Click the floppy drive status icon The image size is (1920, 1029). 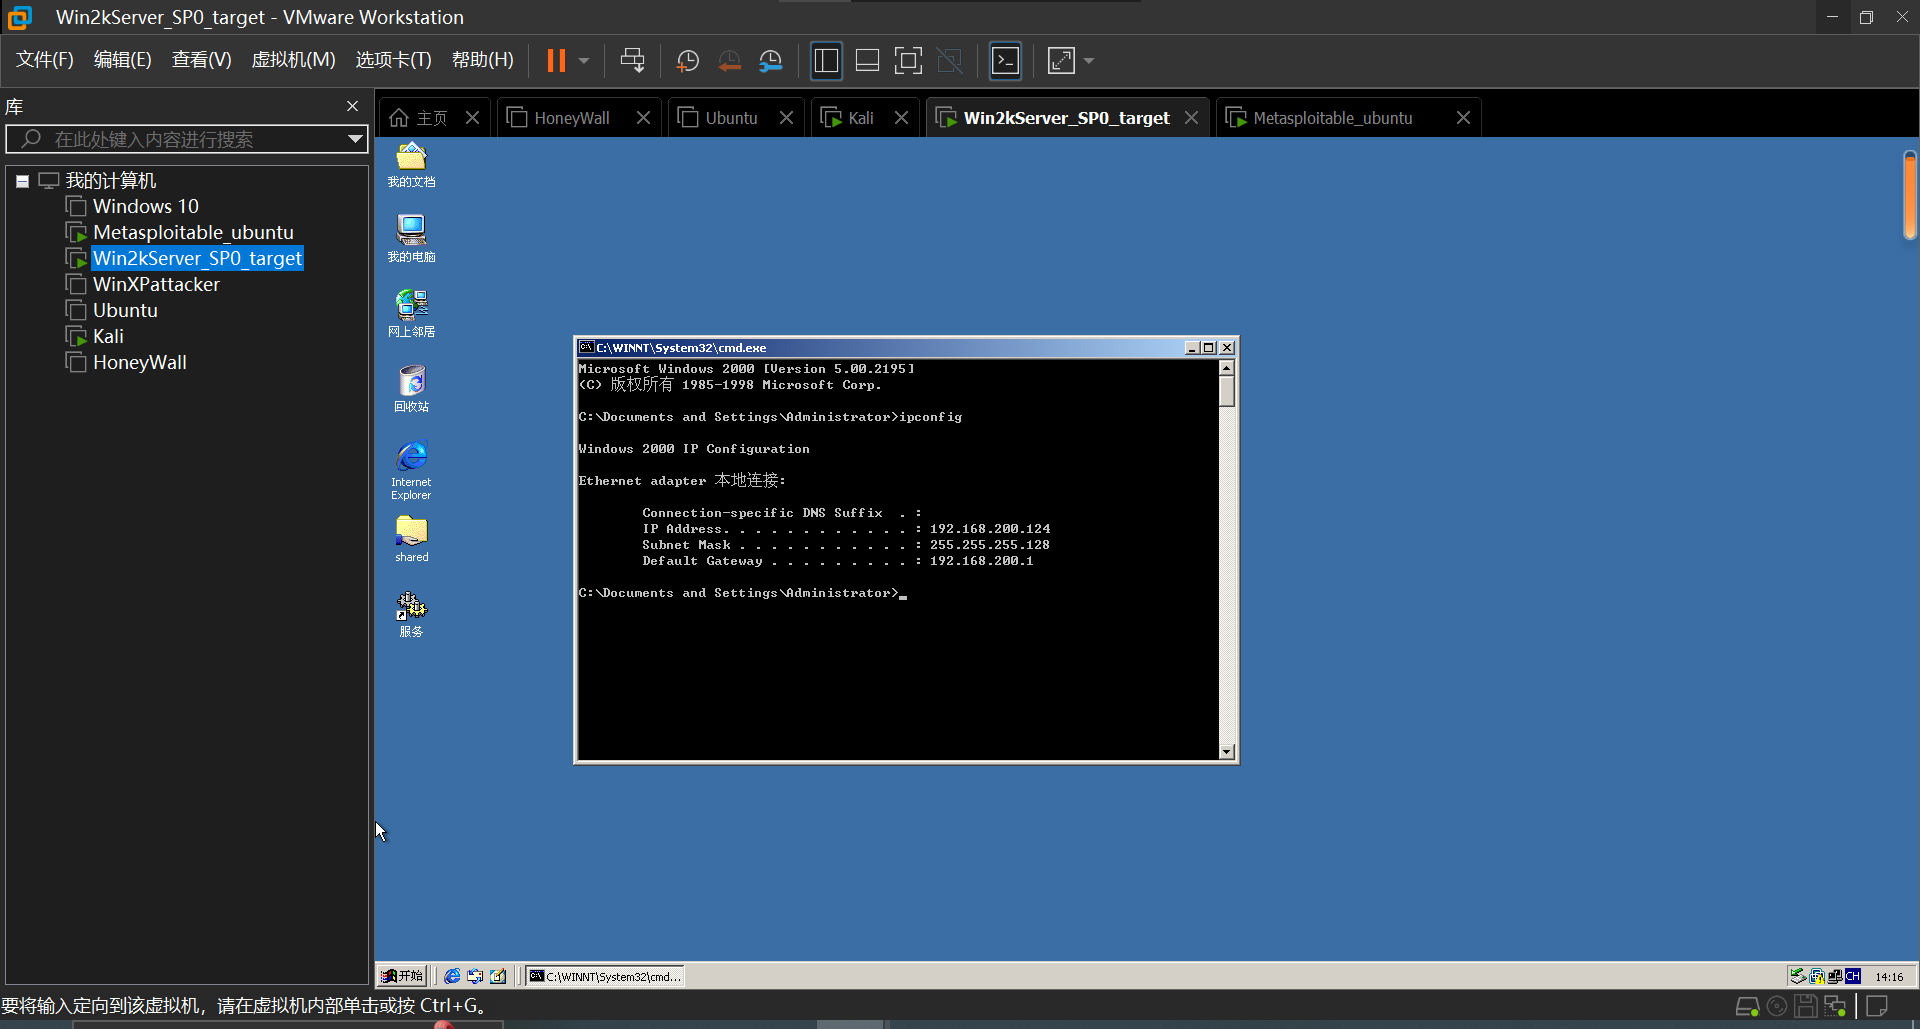pos(1805,1007)
